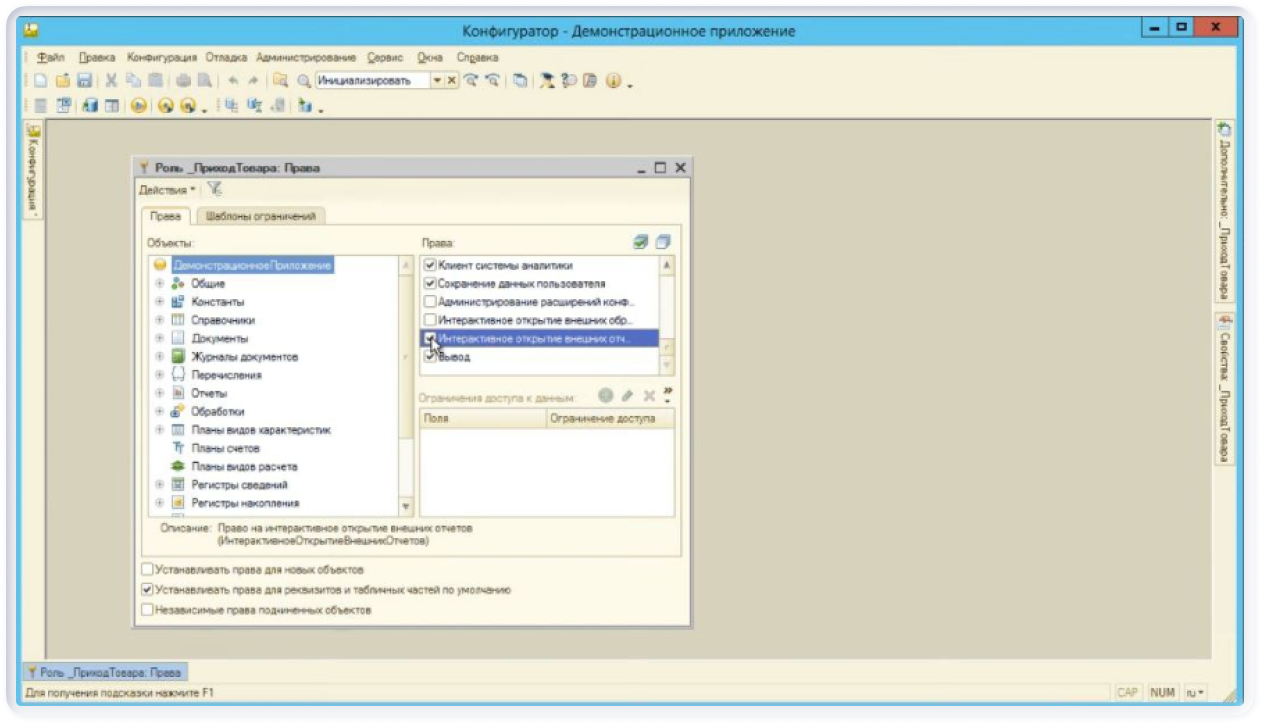The height and width of the screenshot is (724, 1262).
Task: Click the Set all rights icon above the rights list
Action: 641,242
